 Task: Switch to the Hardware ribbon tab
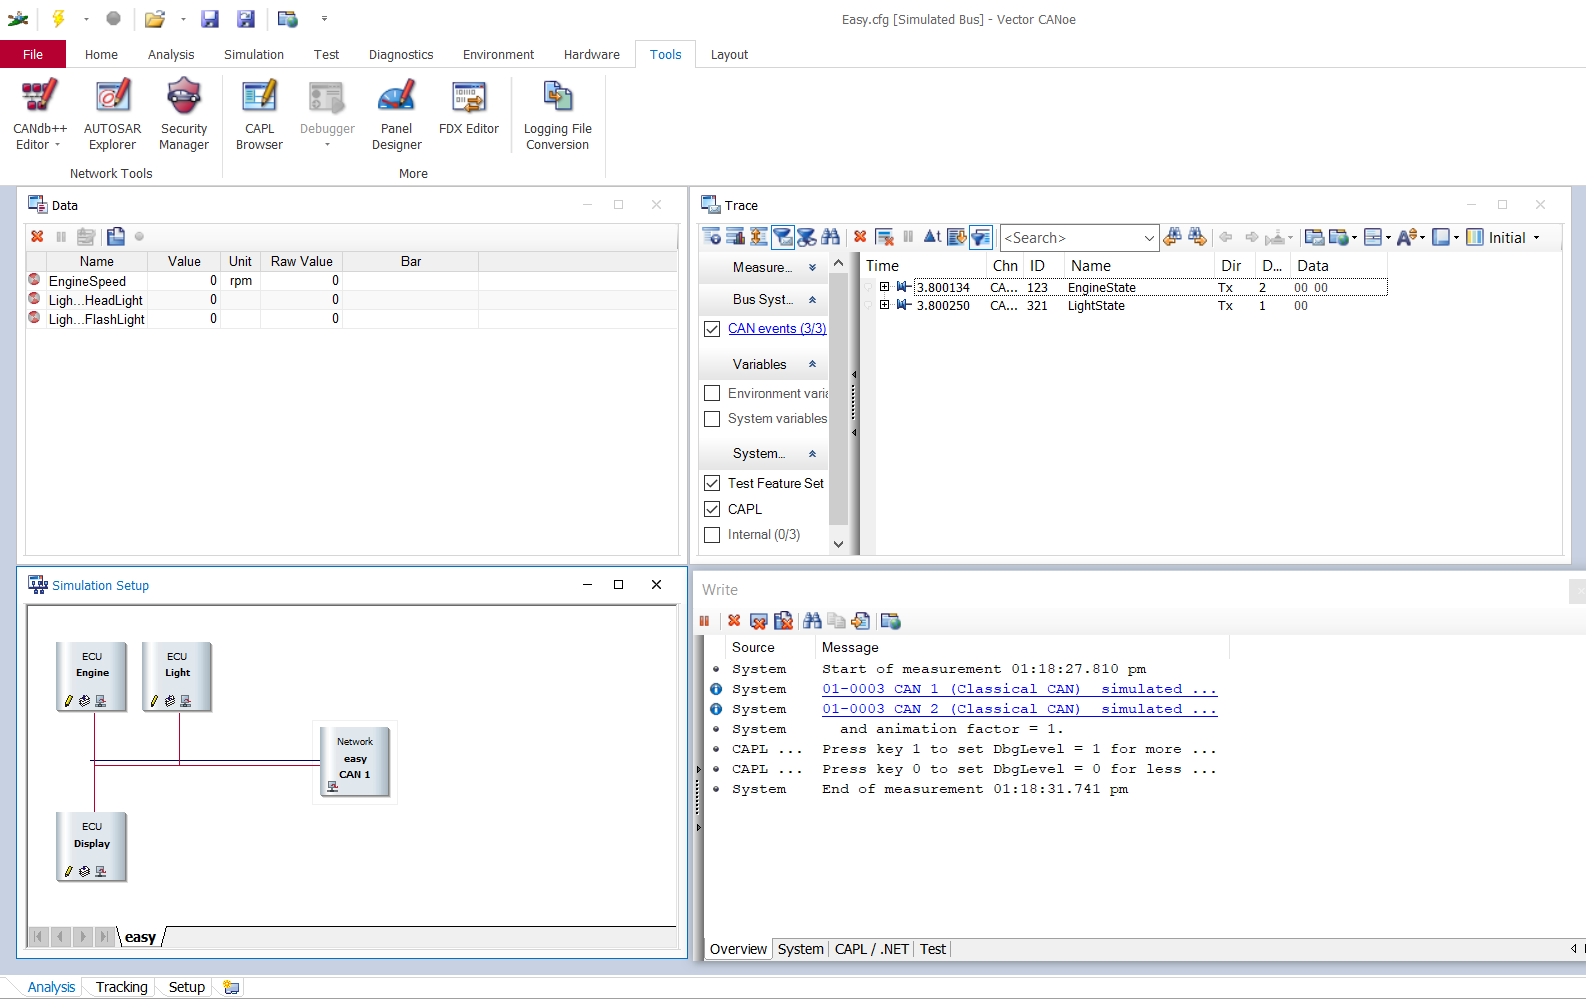[592, 54]
